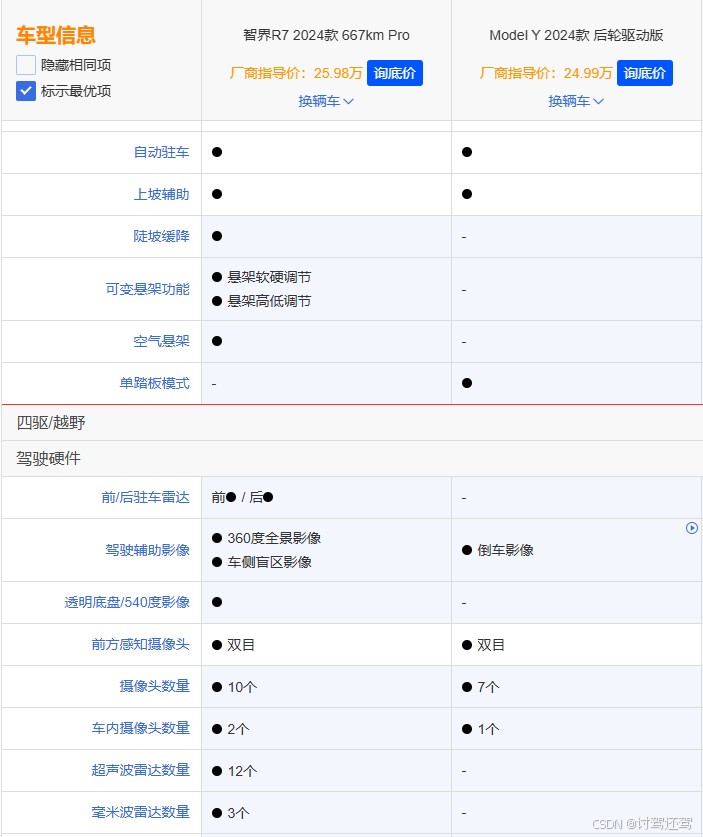The width and height of the screenshot is (703, 837).
Task: Select the 驾驶硬件 section header
Action: click(352, 459)
